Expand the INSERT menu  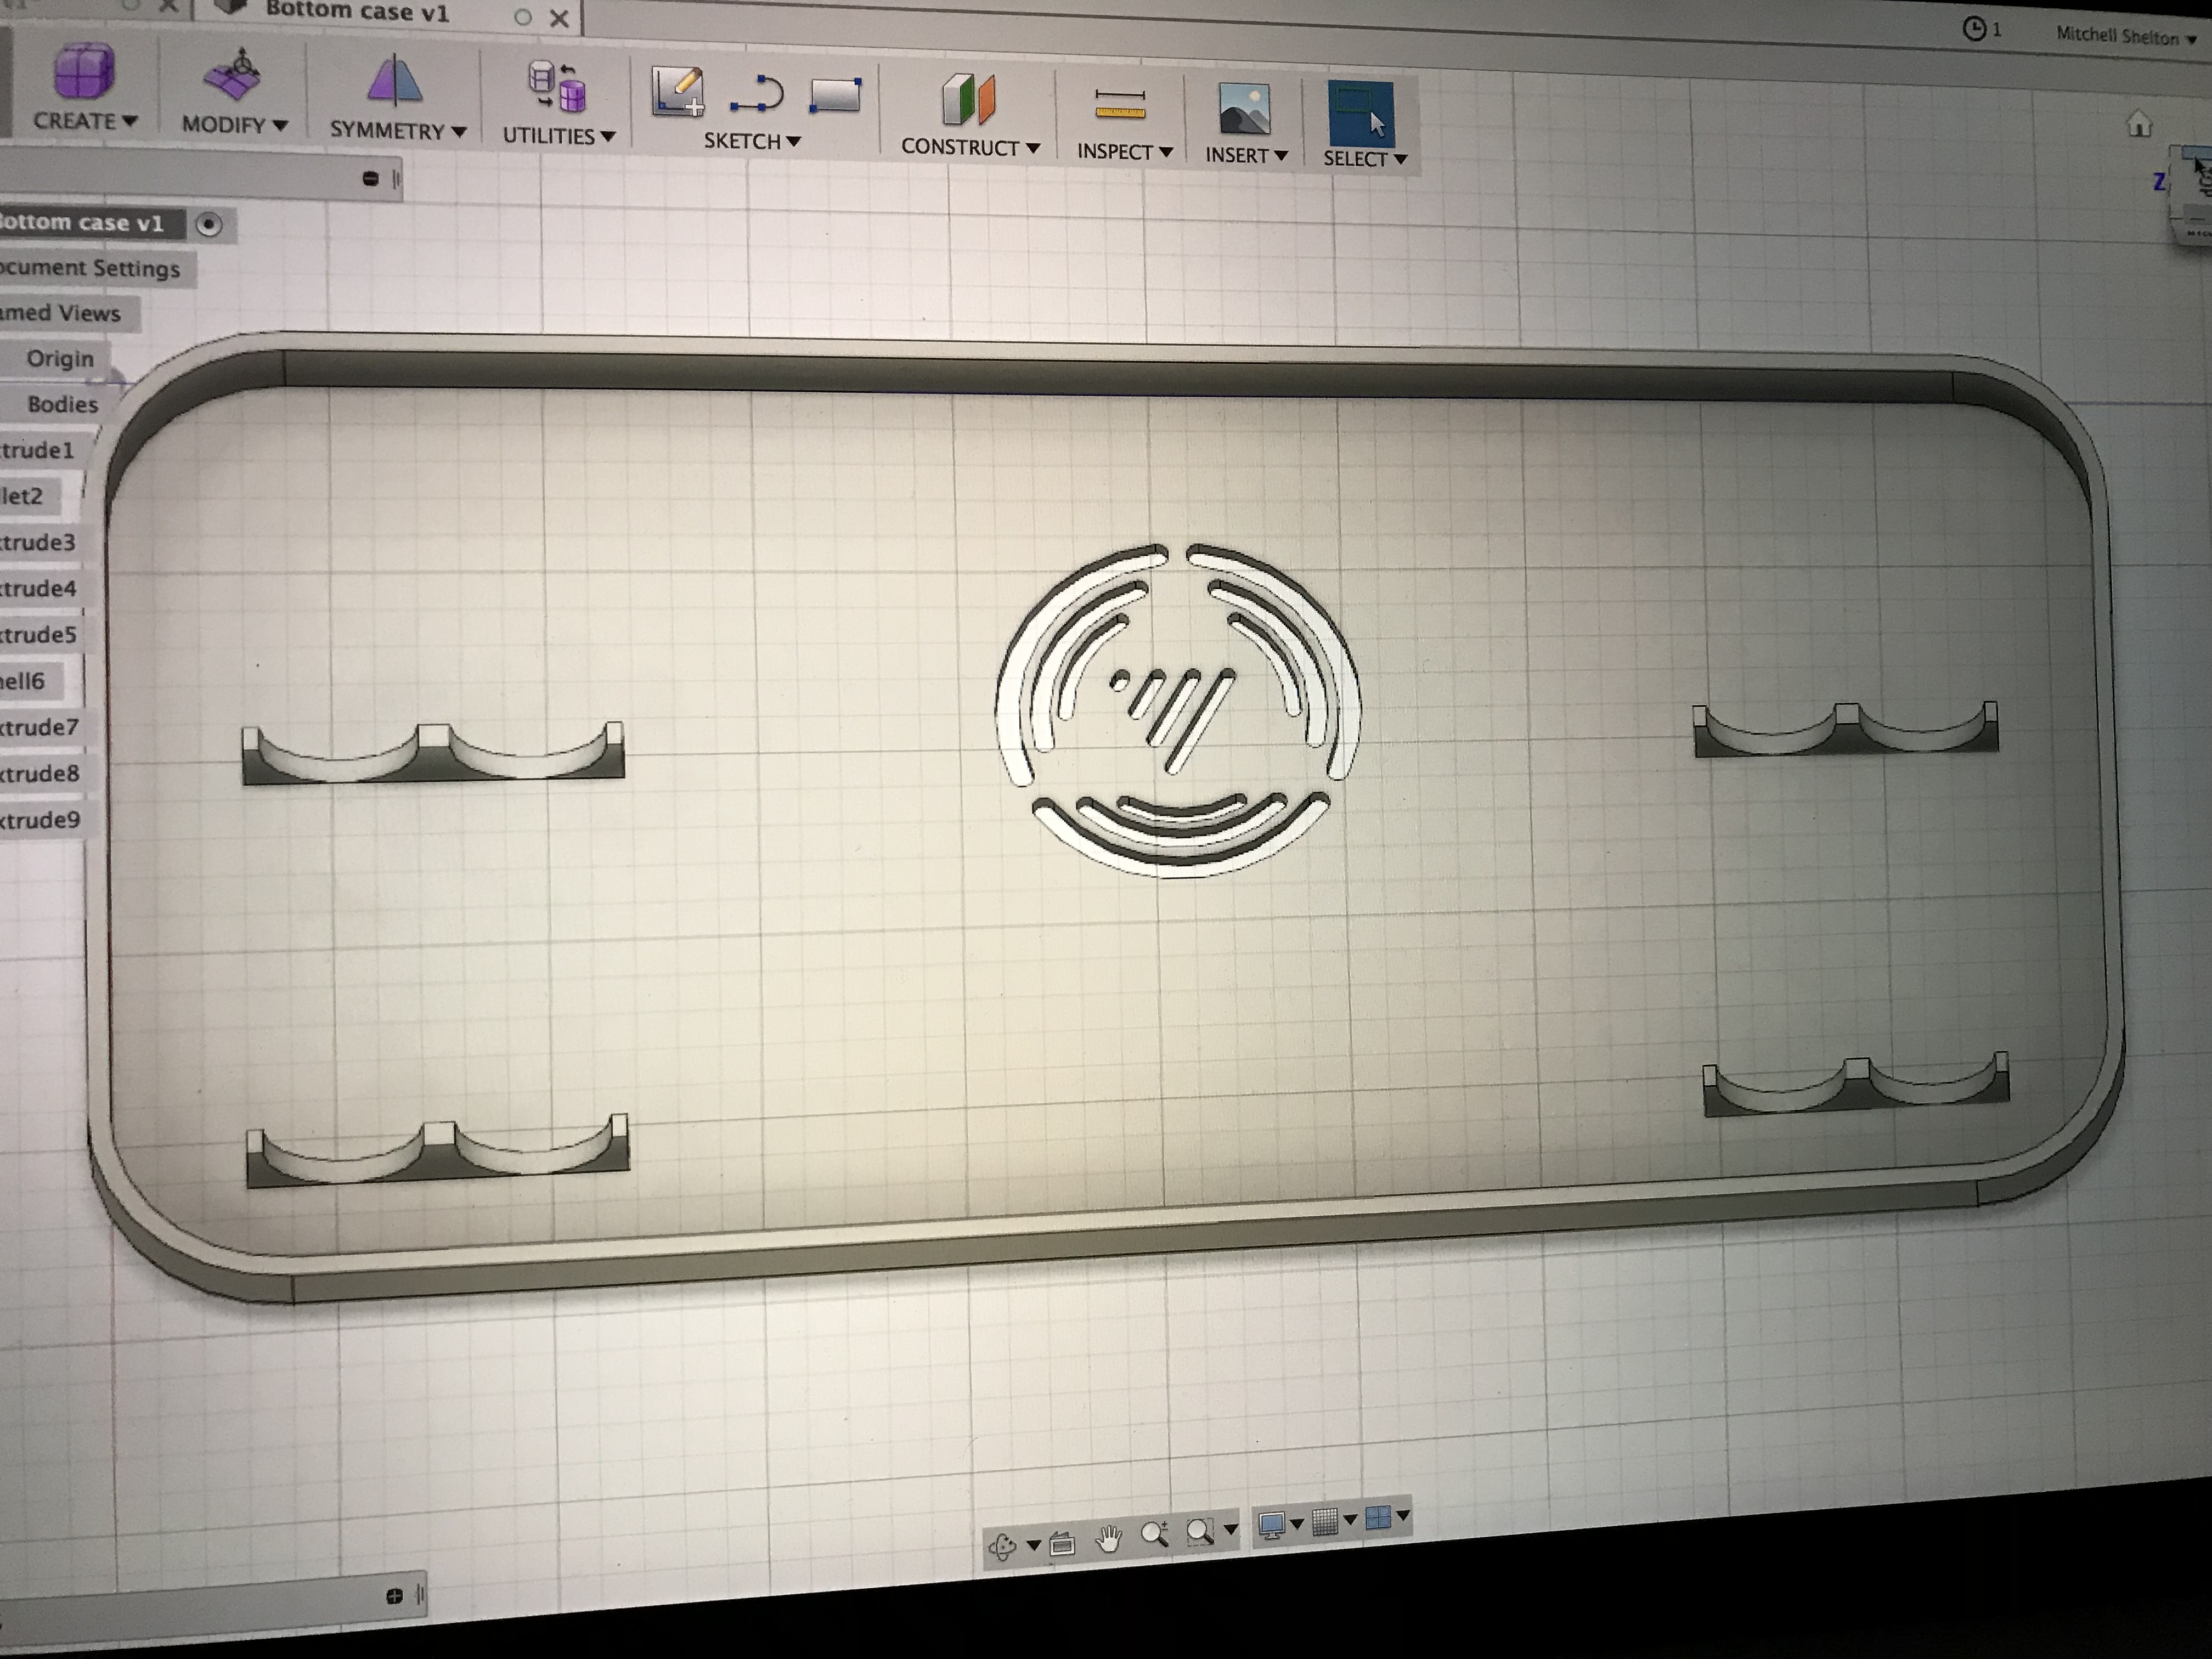coord(1246,155)
